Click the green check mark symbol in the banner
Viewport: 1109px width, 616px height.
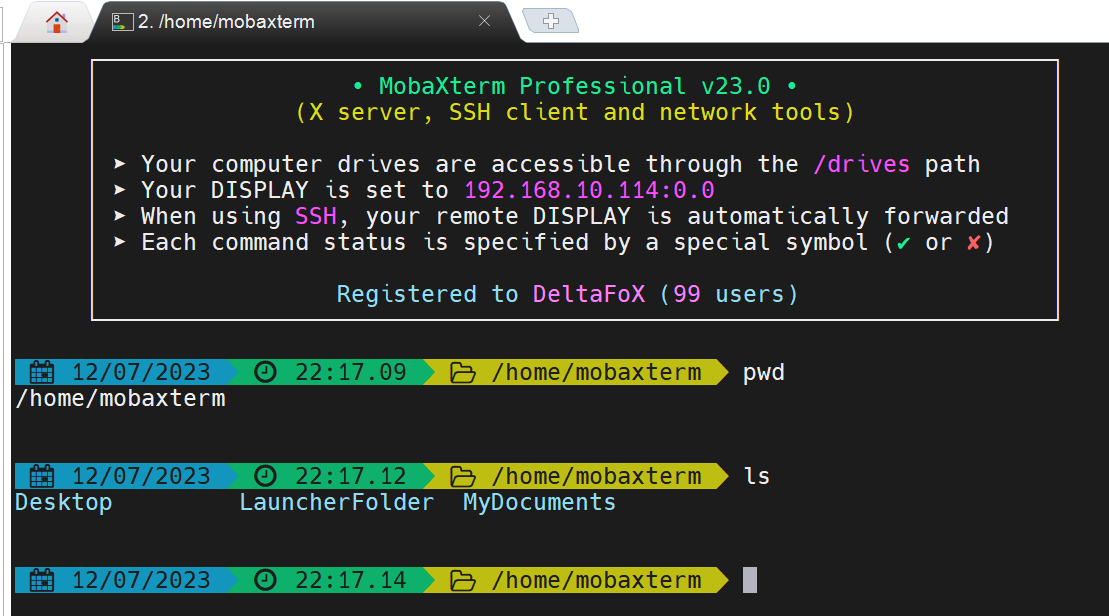point(904,243)
